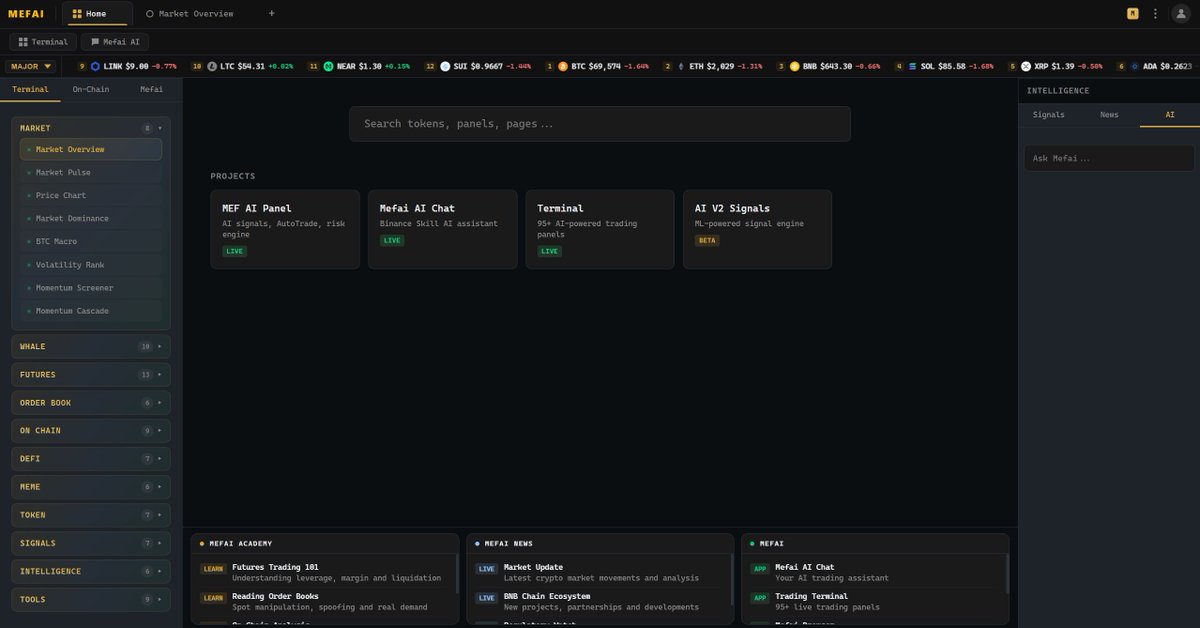Open the three-dot options menu
This screenshot has height=628, width=1200.
pyautogui.click(x=1156, y=14)
